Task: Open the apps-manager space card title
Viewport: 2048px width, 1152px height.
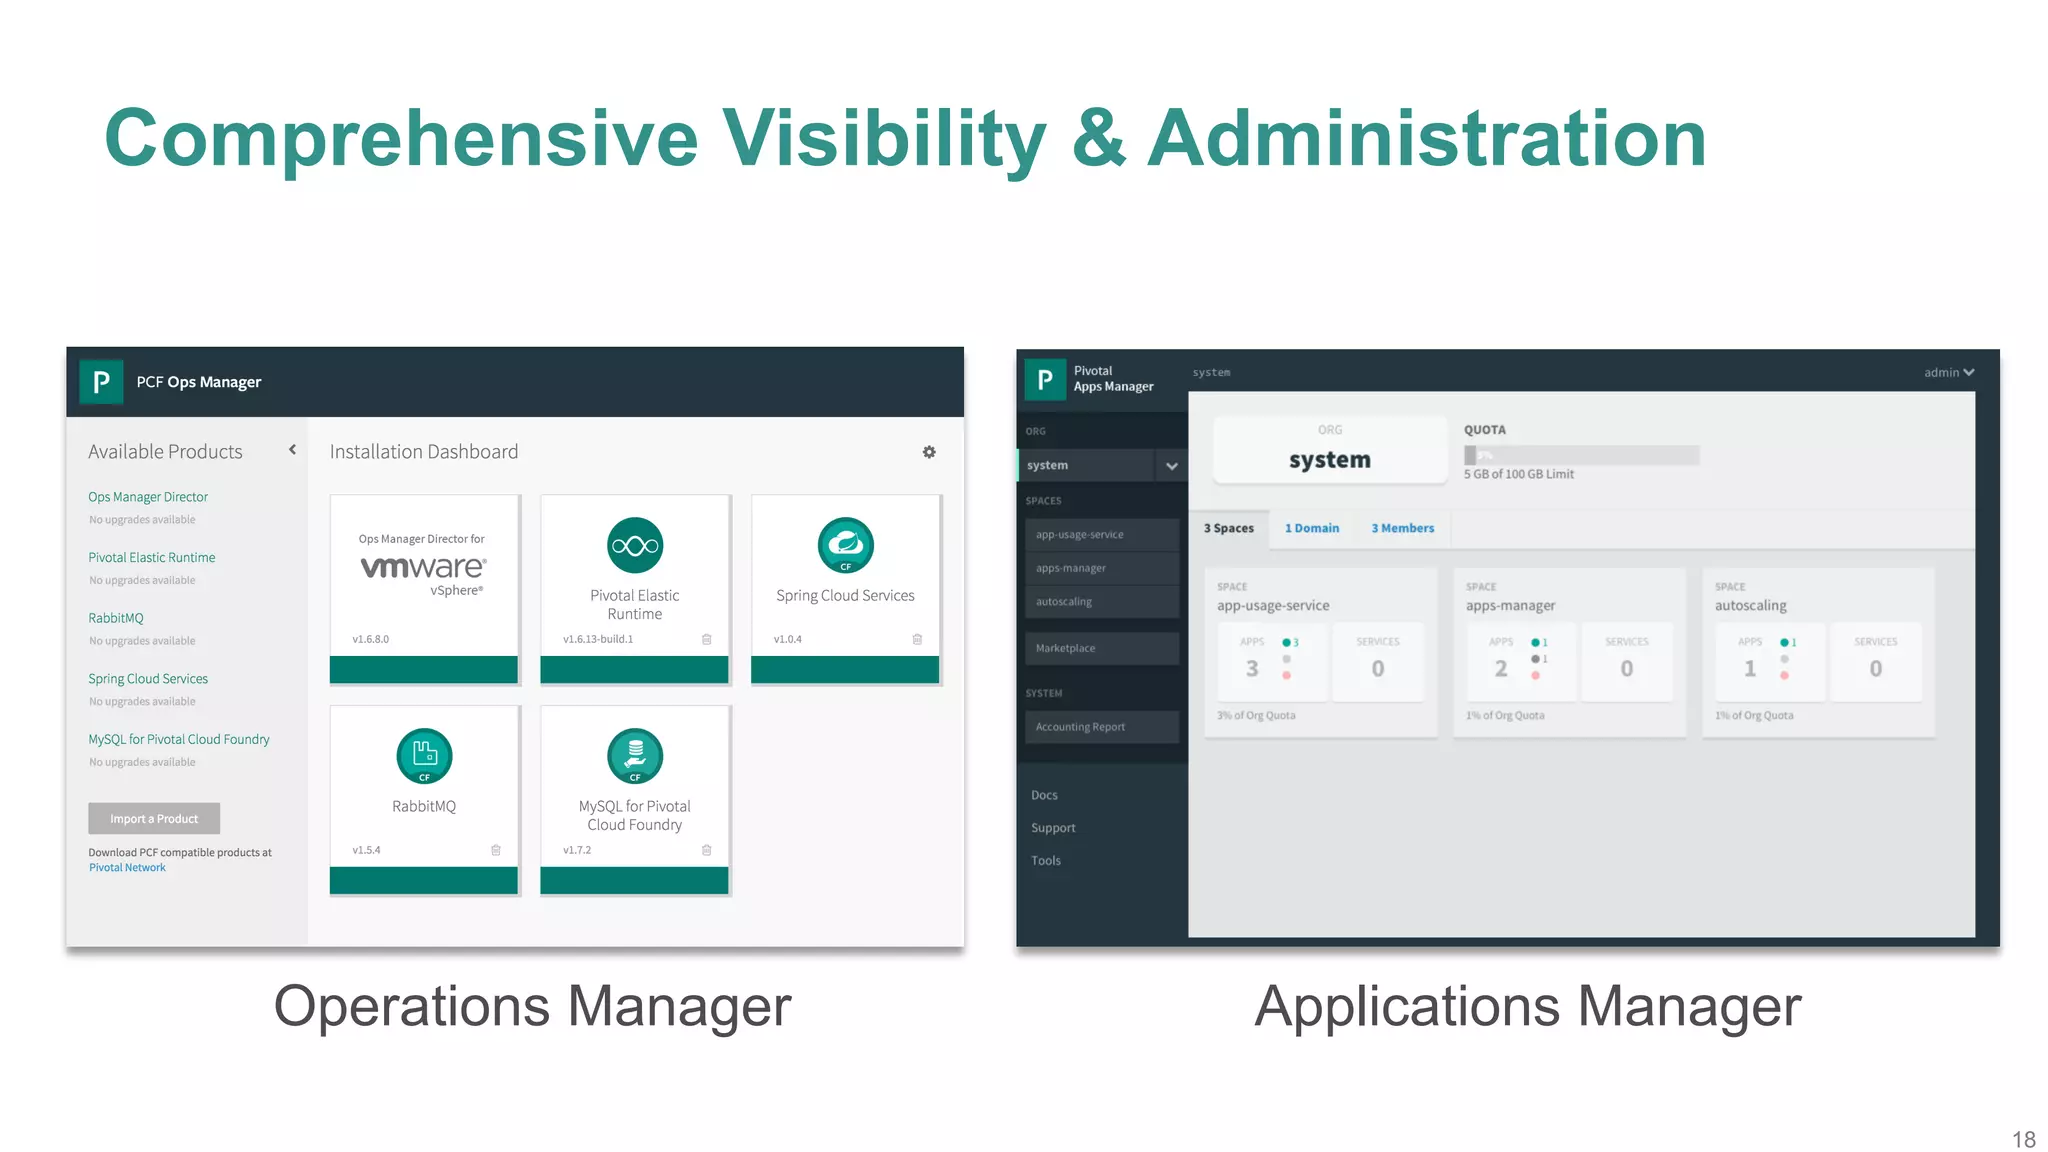Action: (1510, 605)
